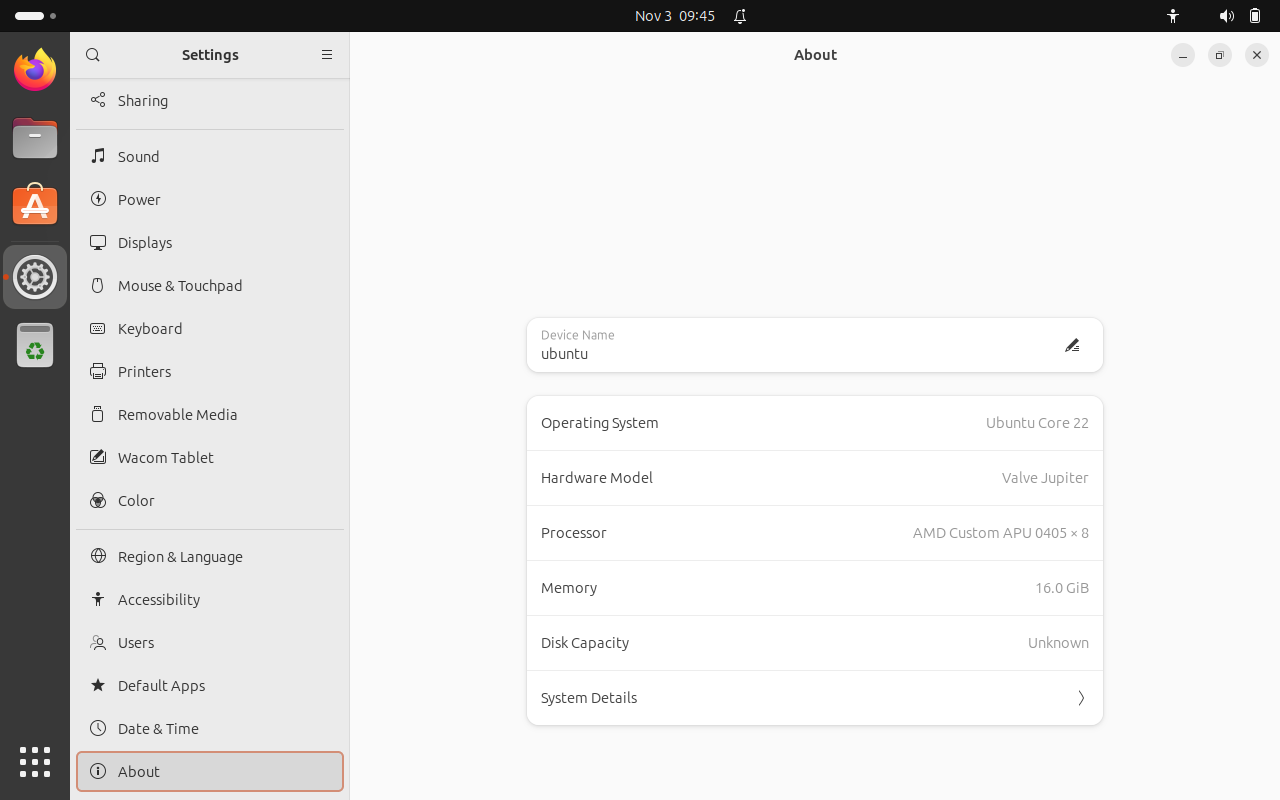Screen dimensions: 1280x800
Task: Open Files from the dock
Action: coord(35,138)
